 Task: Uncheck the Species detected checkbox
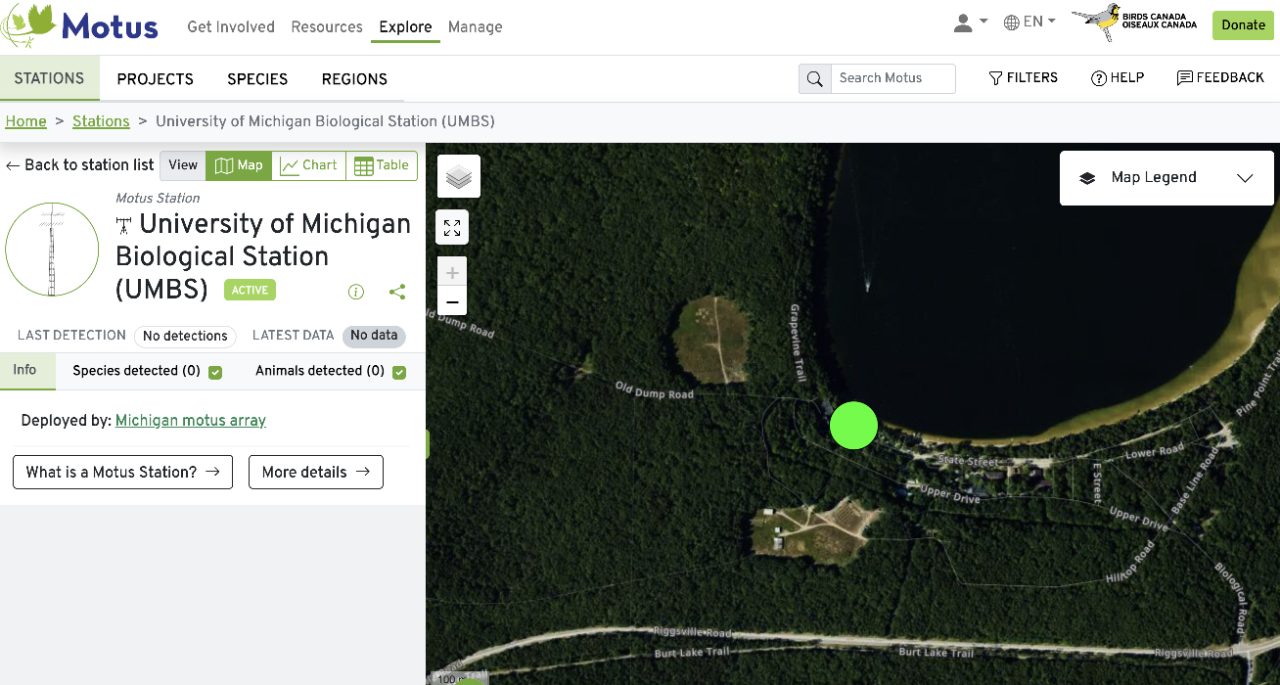click(x=215, y=370)
